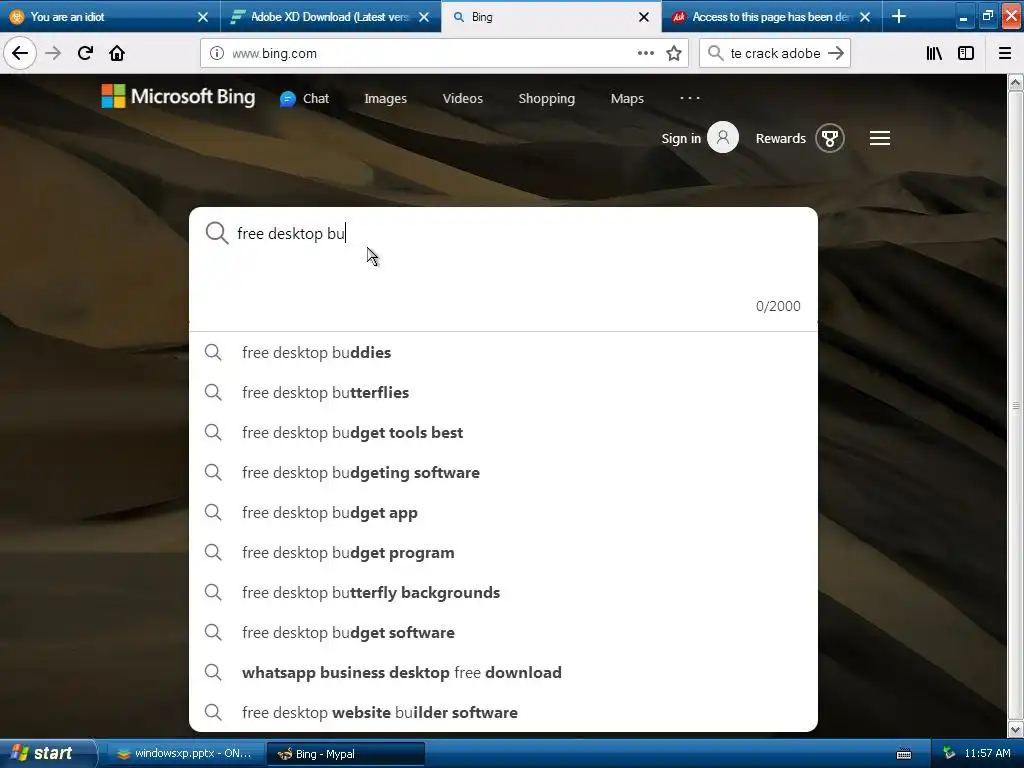Screen dimensions: 1024x768
Task: Choose suggestion 'free desktop butterflies'
Action: pos(503,392)
